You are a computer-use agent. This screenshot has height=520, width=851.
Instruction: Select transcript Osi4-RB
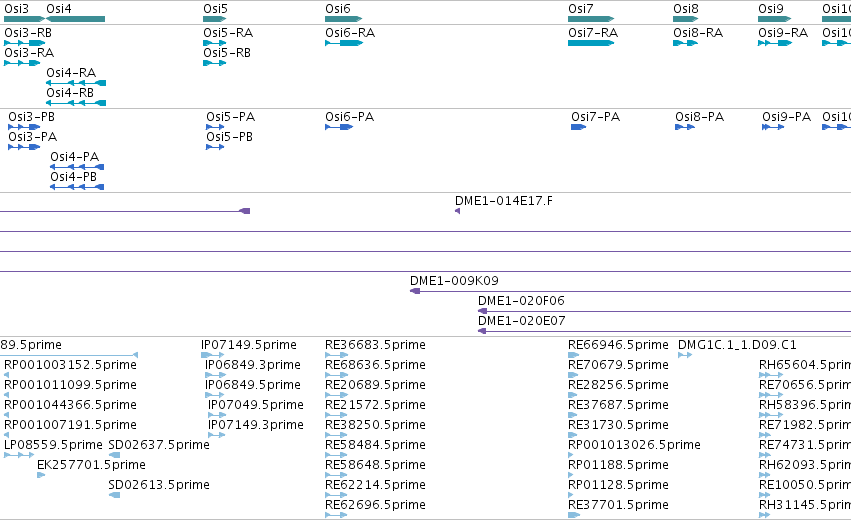coord(76,103)
